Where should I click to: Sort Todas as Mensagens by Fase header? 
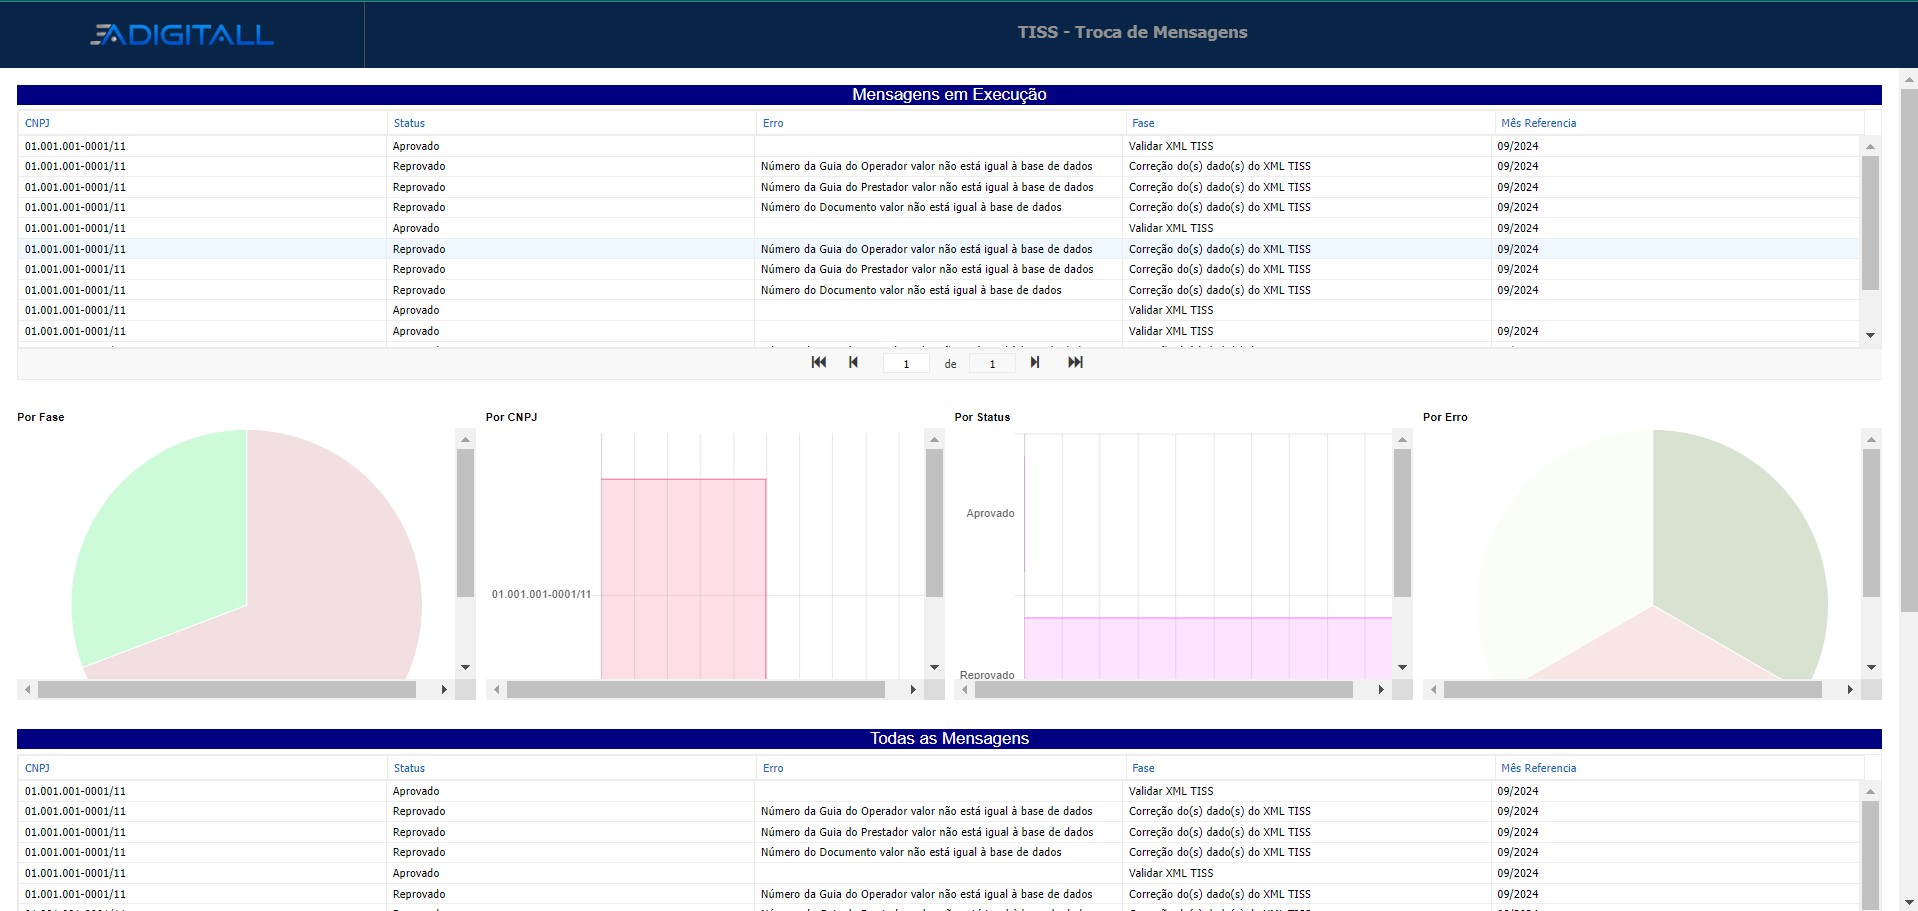tap(1143, 768)
